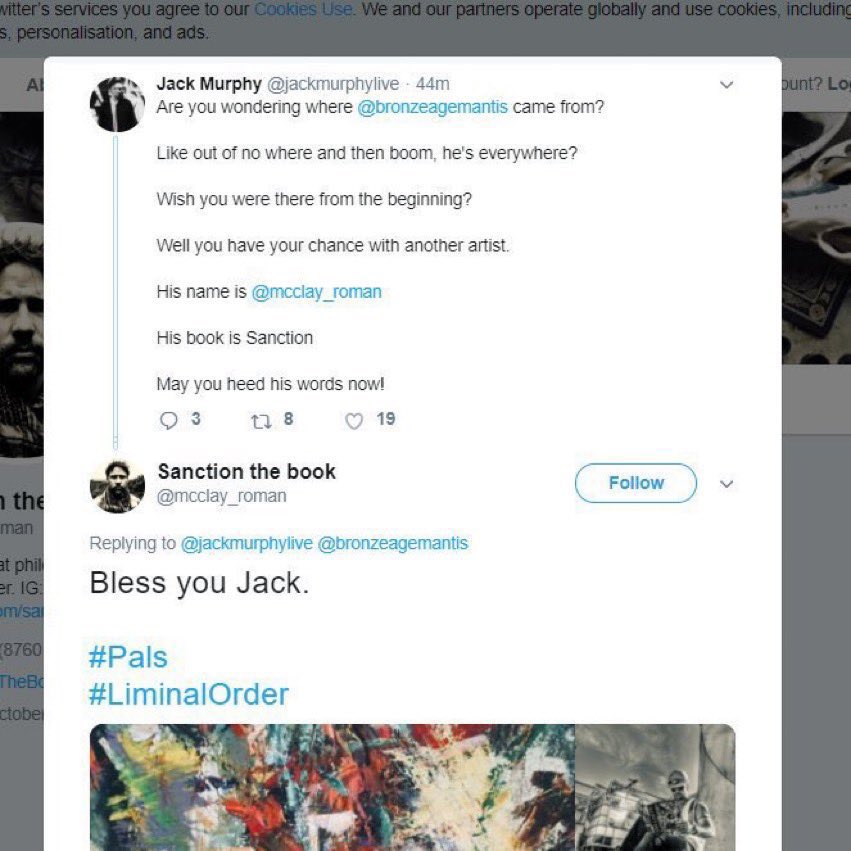Open the #LiminalOrder hashtag
Viewport: 851px width, 851px height.
point(188,694)
